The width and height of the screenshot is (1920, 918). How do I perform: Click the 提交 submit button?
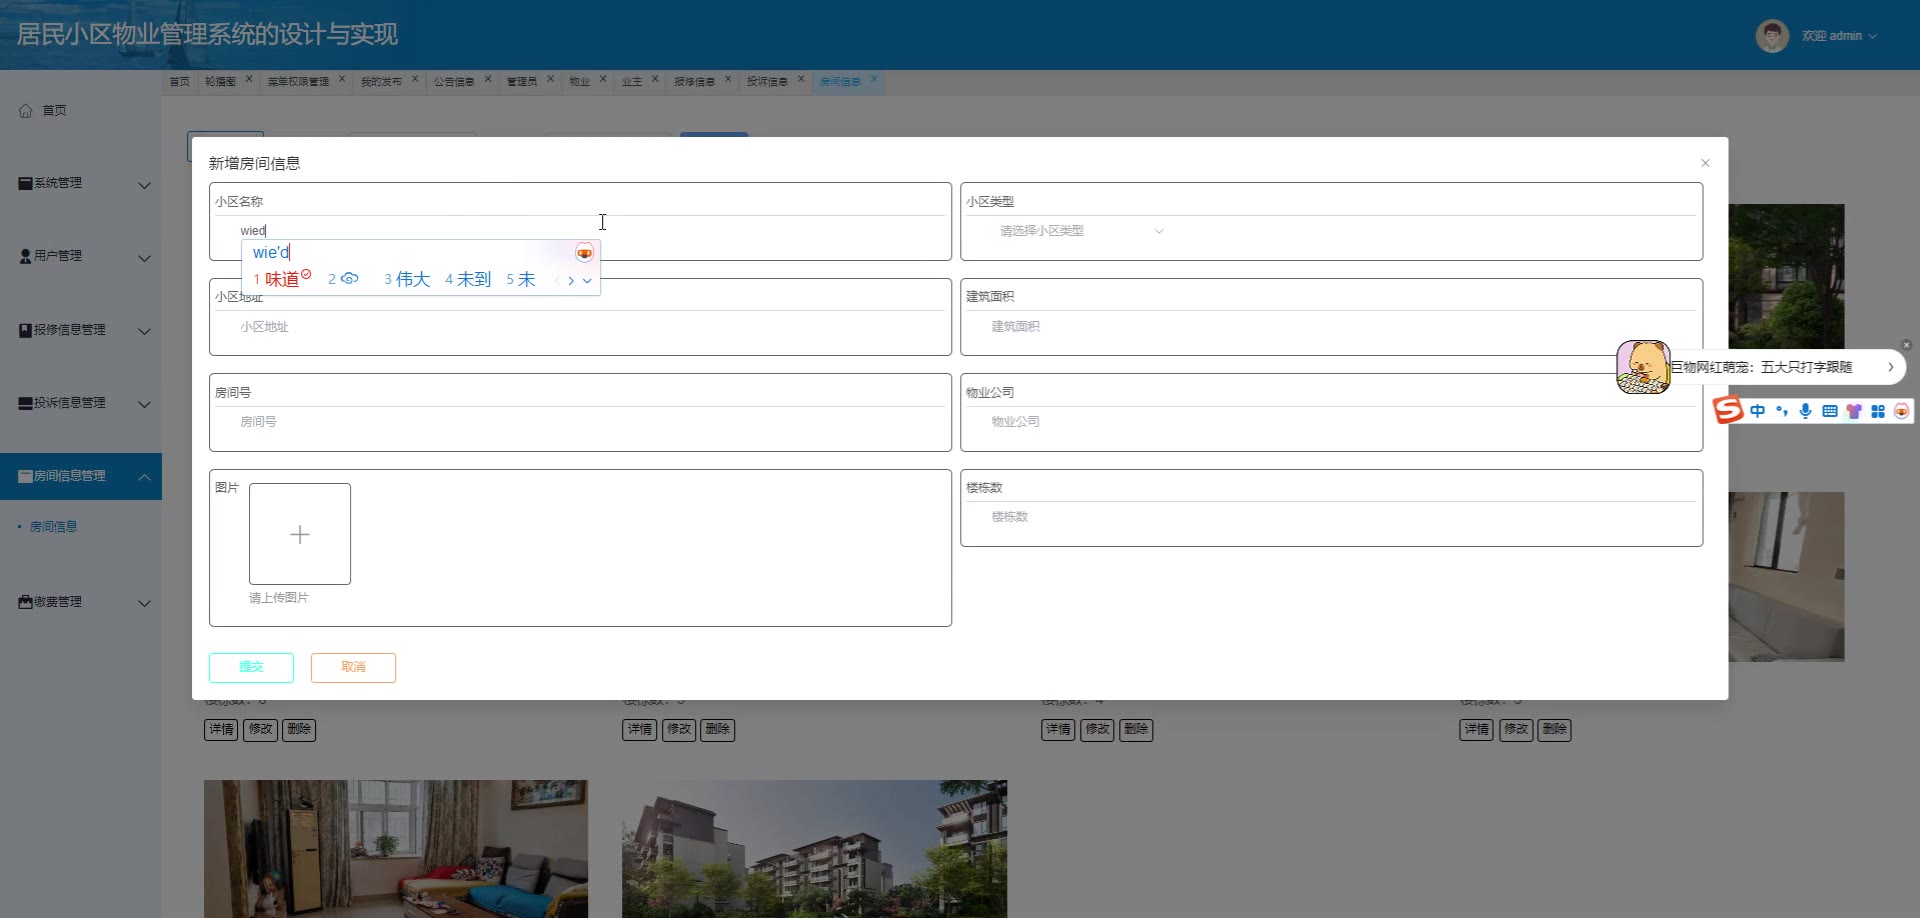point(251,667)
